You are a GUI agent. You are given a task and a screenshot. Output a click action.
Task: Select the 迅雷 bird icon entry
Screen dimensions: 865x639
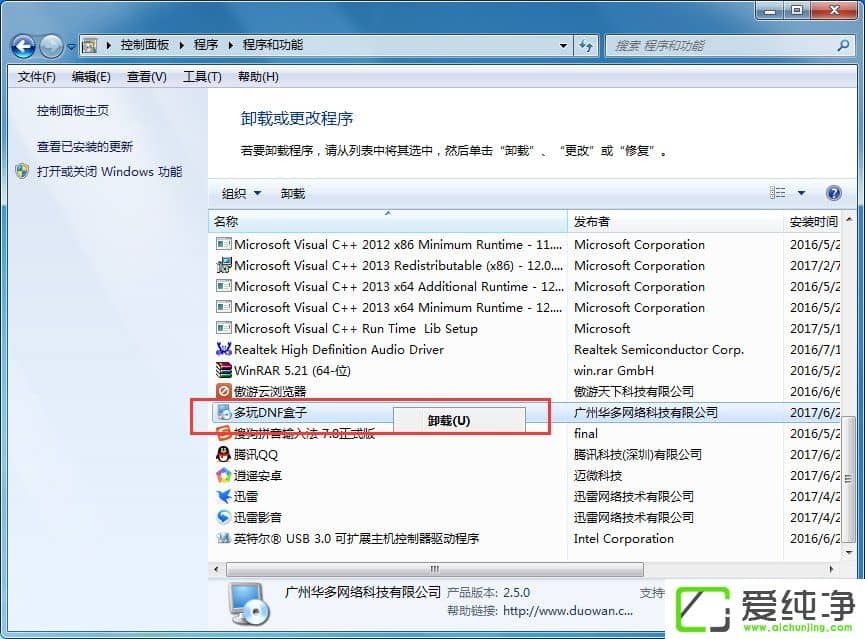223,496
